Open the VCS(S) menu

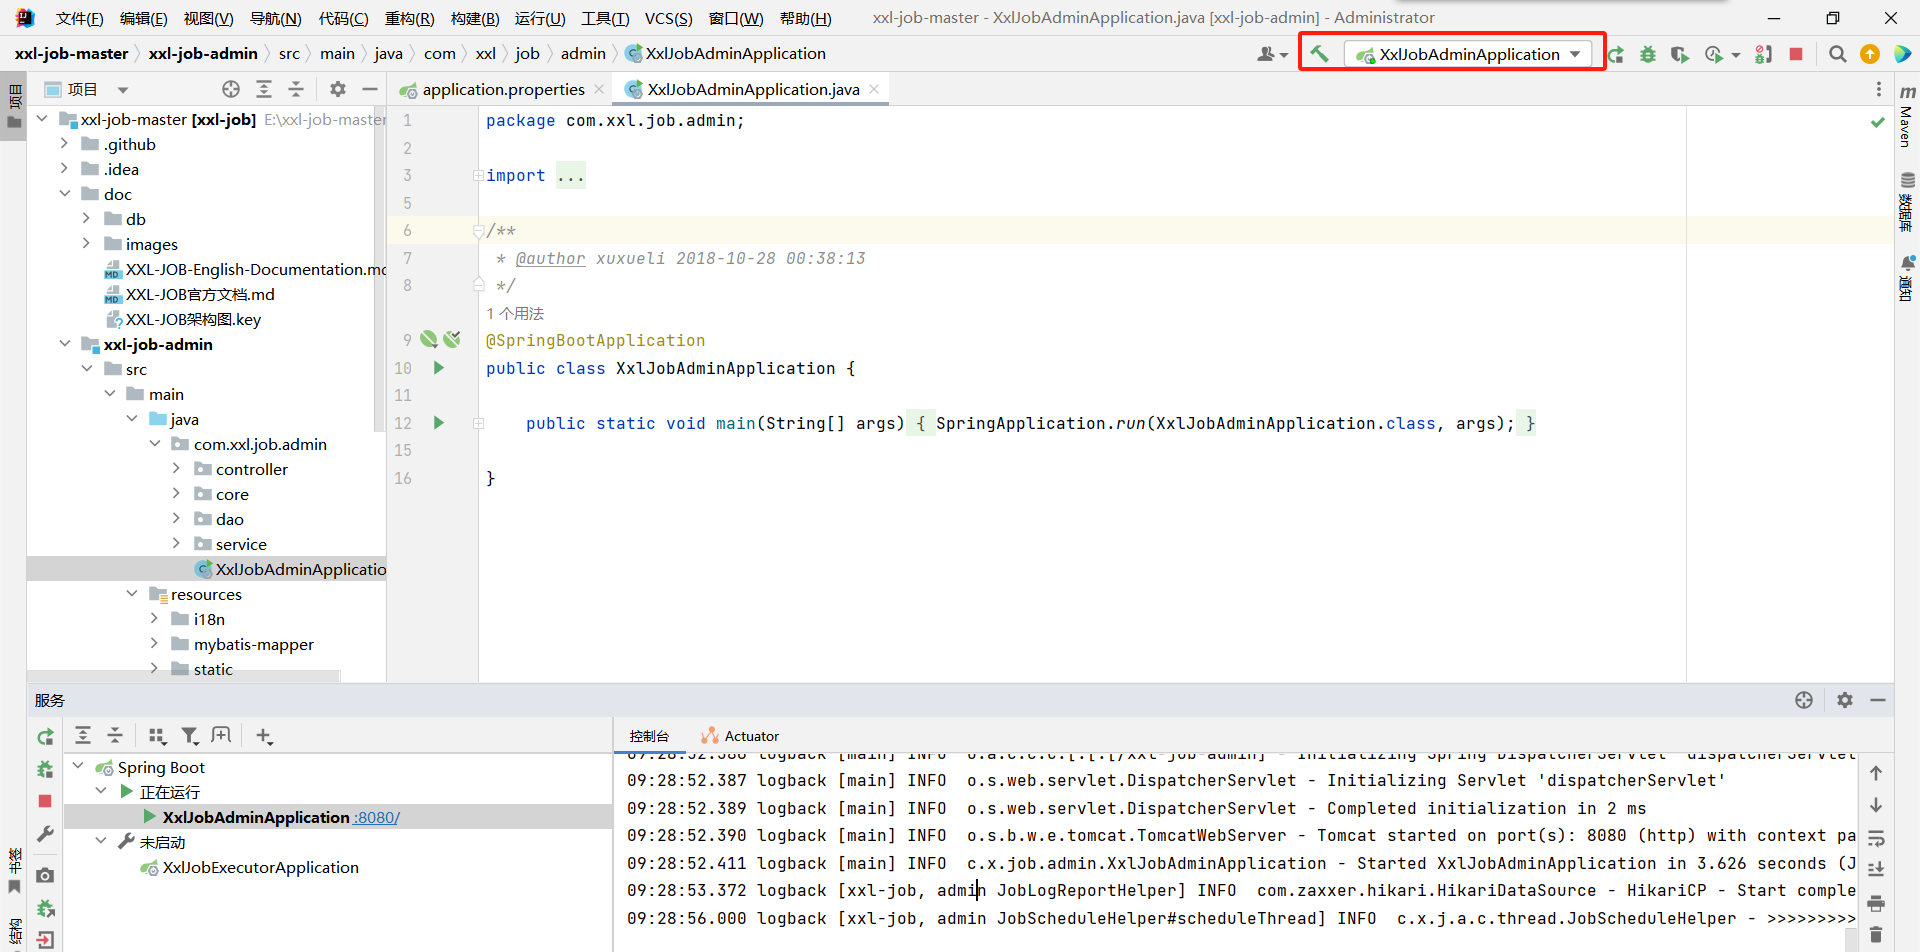[x=668, y=18]
